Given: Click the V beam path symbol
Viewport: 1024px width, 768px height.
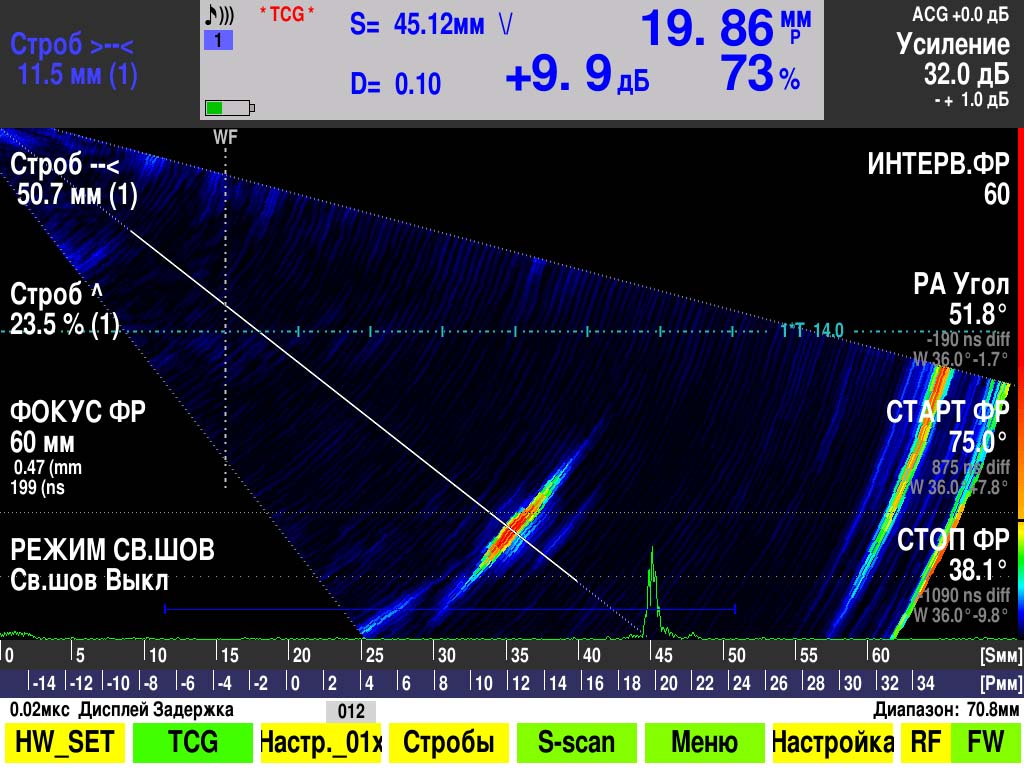Looking at the screenshot, I should click(x=506, y=25).
